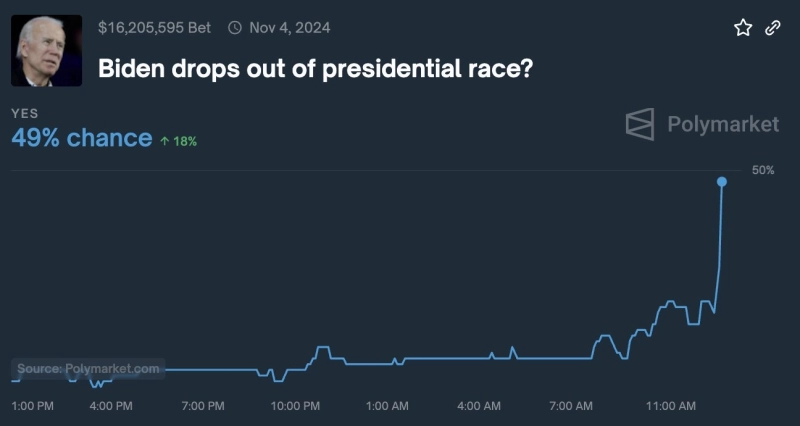Click the copy link icon
800x426 pixels.
(x=772, y=28)
